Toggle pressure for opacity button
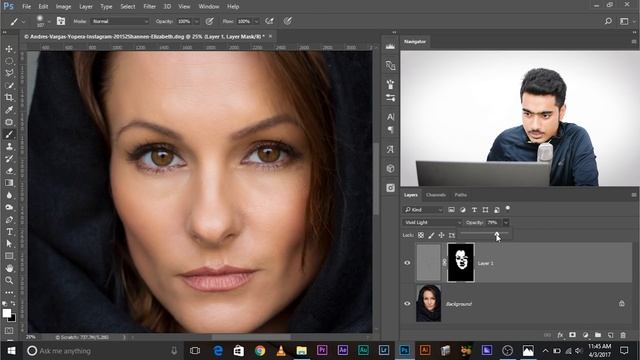The width and height of the screenshot is (640, 360). click(x=209, y=21)
